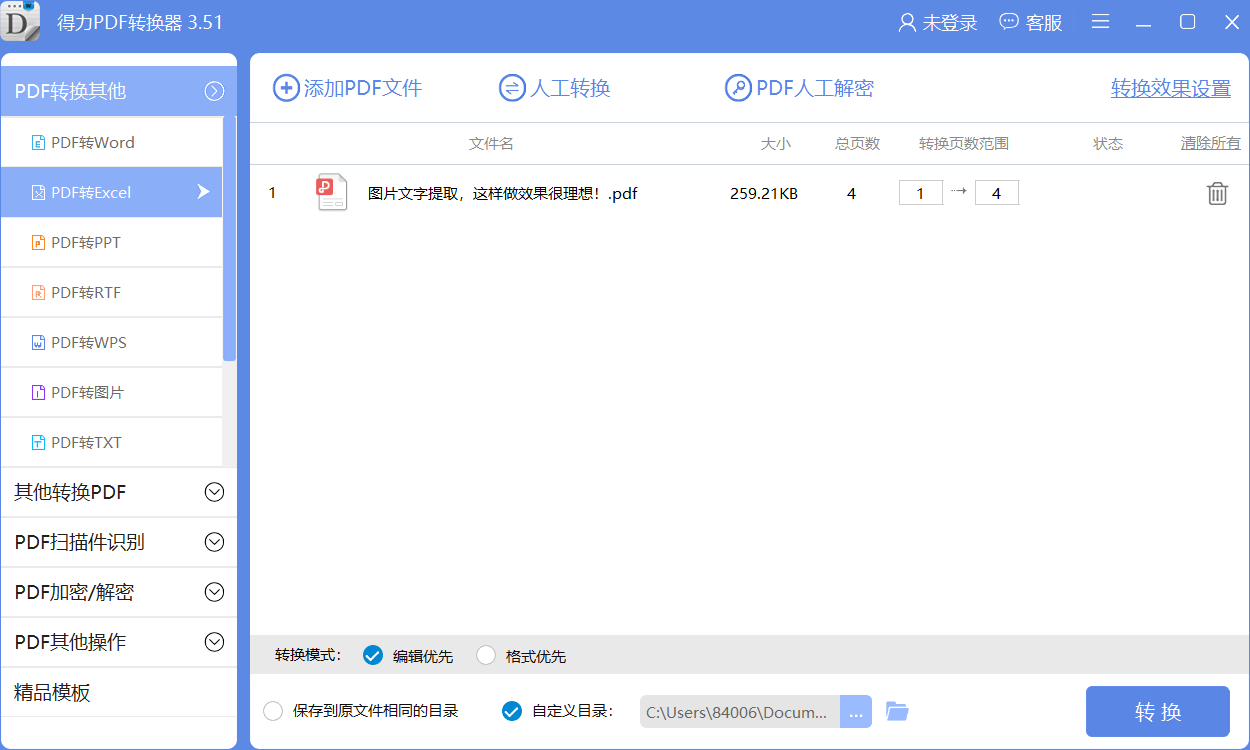
Task: Click the file size 259.21KB
Action: pyautogui.click(x=764, y=194)
